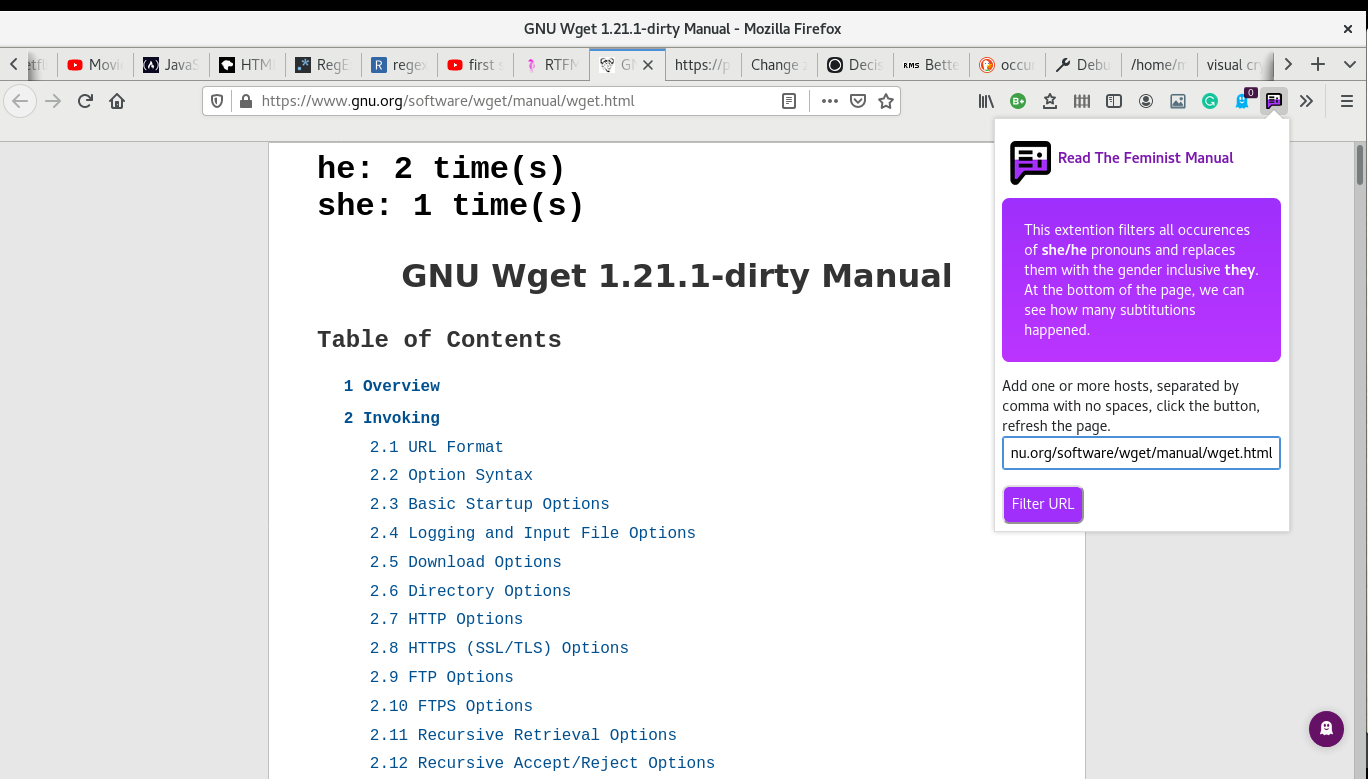Switch to the RegE tab

point(323,65)
